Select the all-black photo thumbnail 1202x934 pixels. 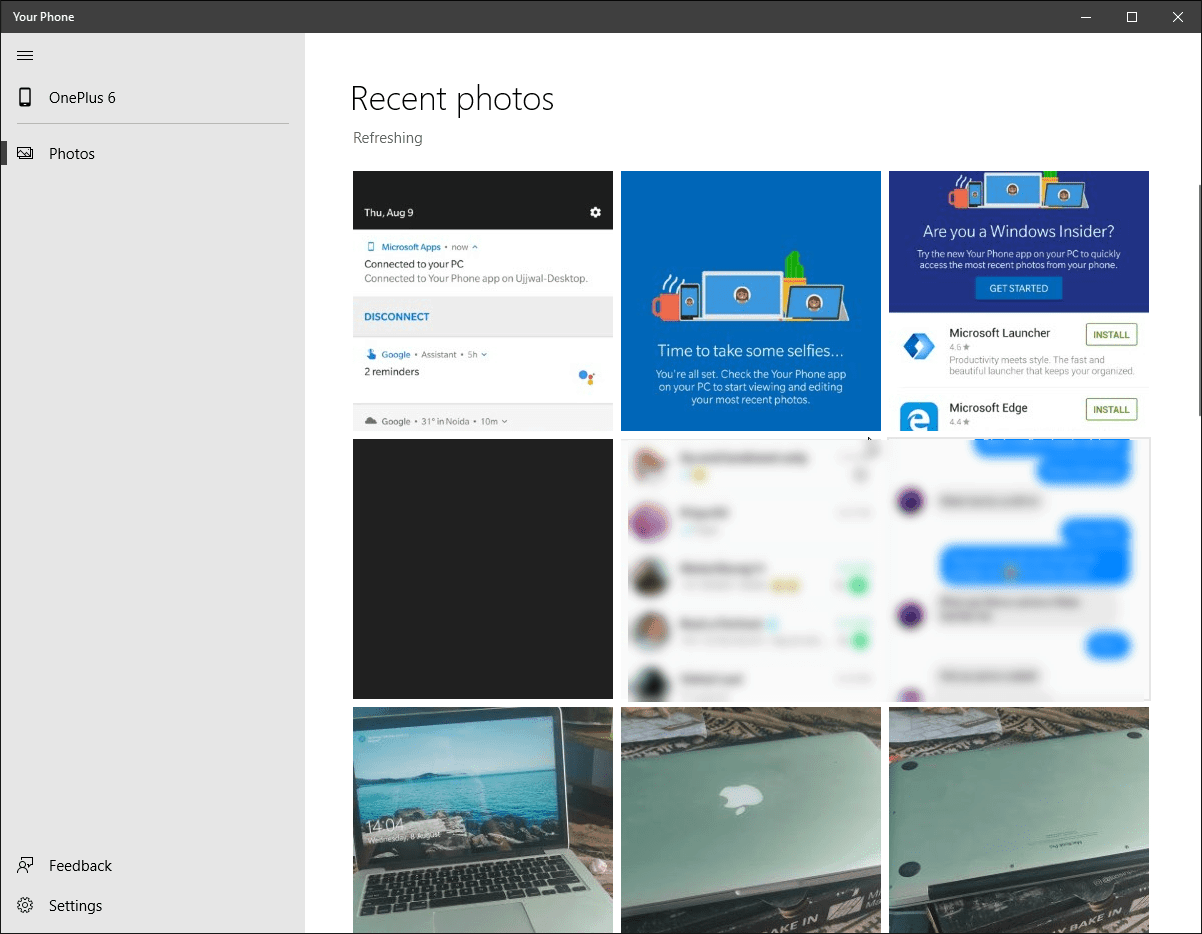[x=483, y=569]
